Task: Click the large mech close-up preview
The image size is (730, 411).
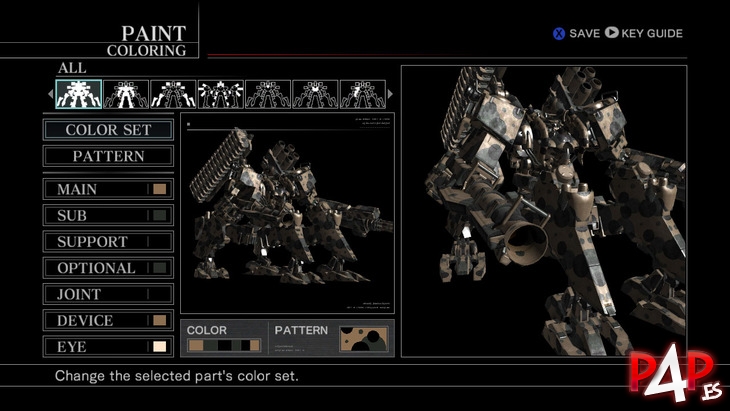Action: 544,211
